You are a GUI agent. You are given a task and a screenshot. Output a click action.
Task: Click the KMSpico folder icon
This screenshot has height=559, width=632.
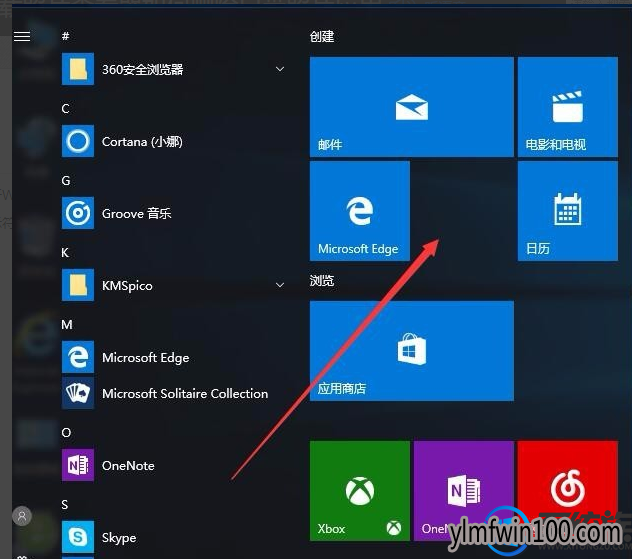click(78, 285)
